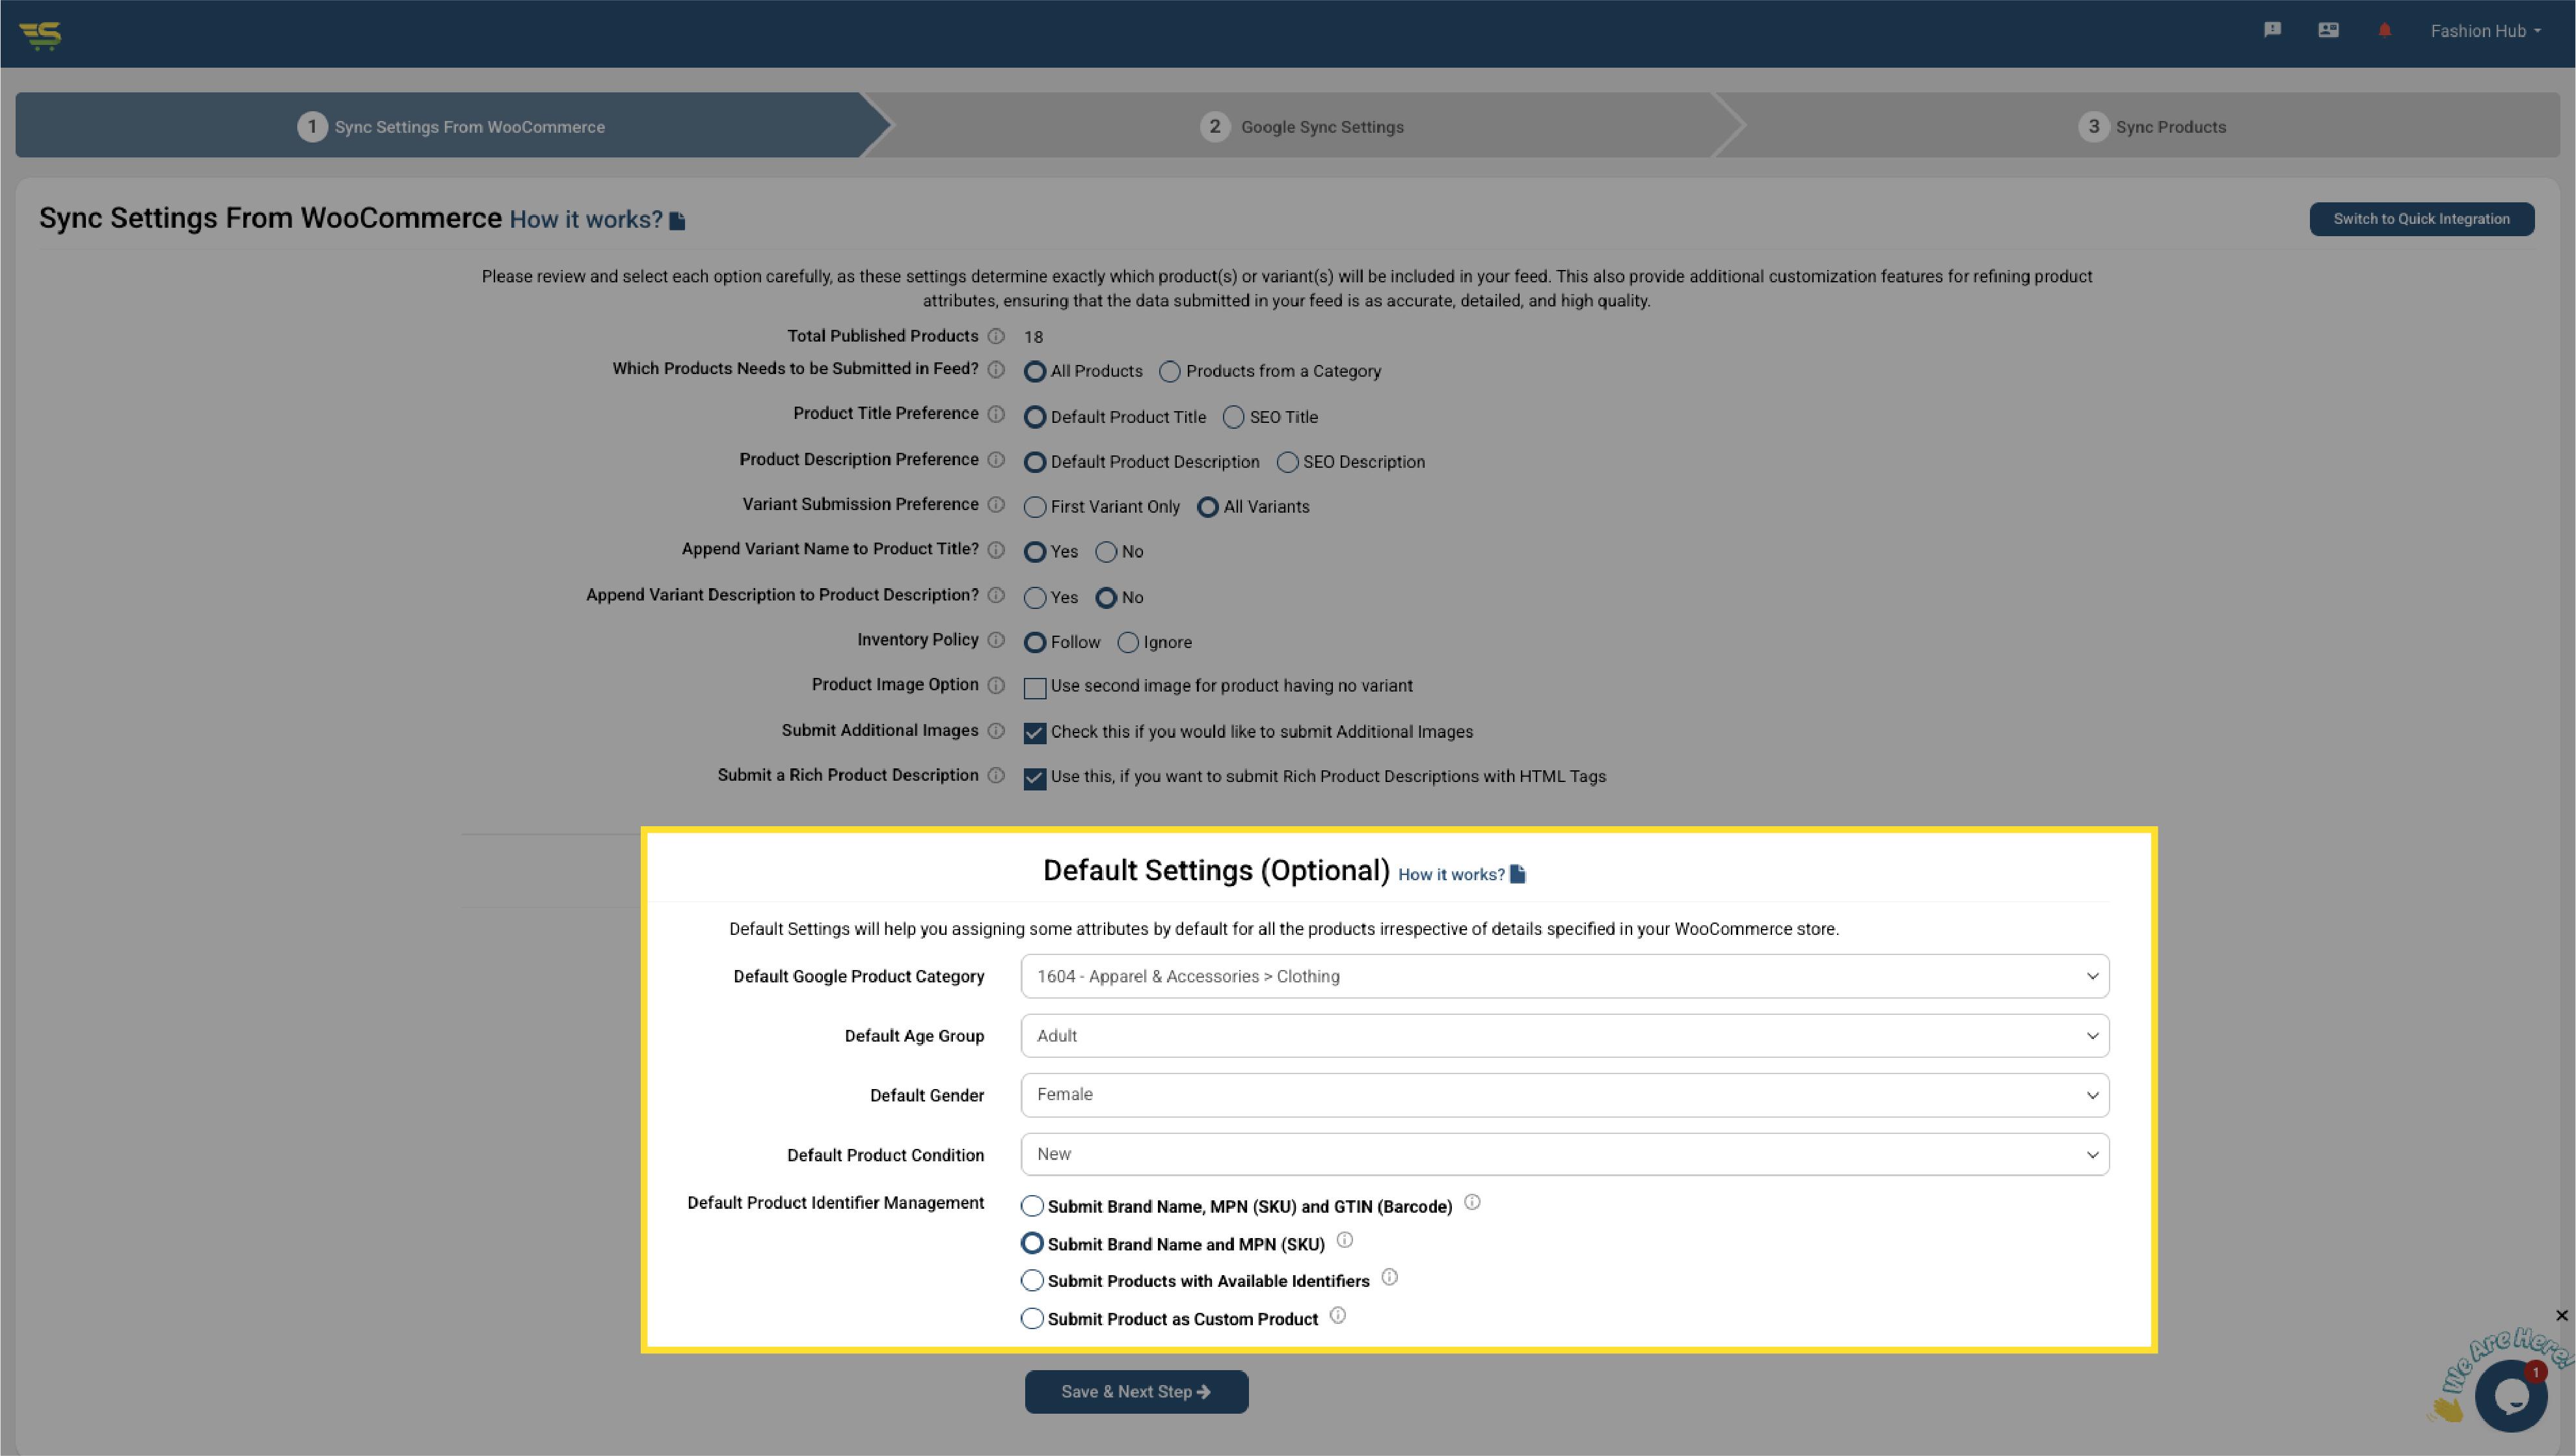The height and width of the screenshot is (1456, 2576).
Task: Click document icon beside Default Settings How it works
Action: 1518,874
